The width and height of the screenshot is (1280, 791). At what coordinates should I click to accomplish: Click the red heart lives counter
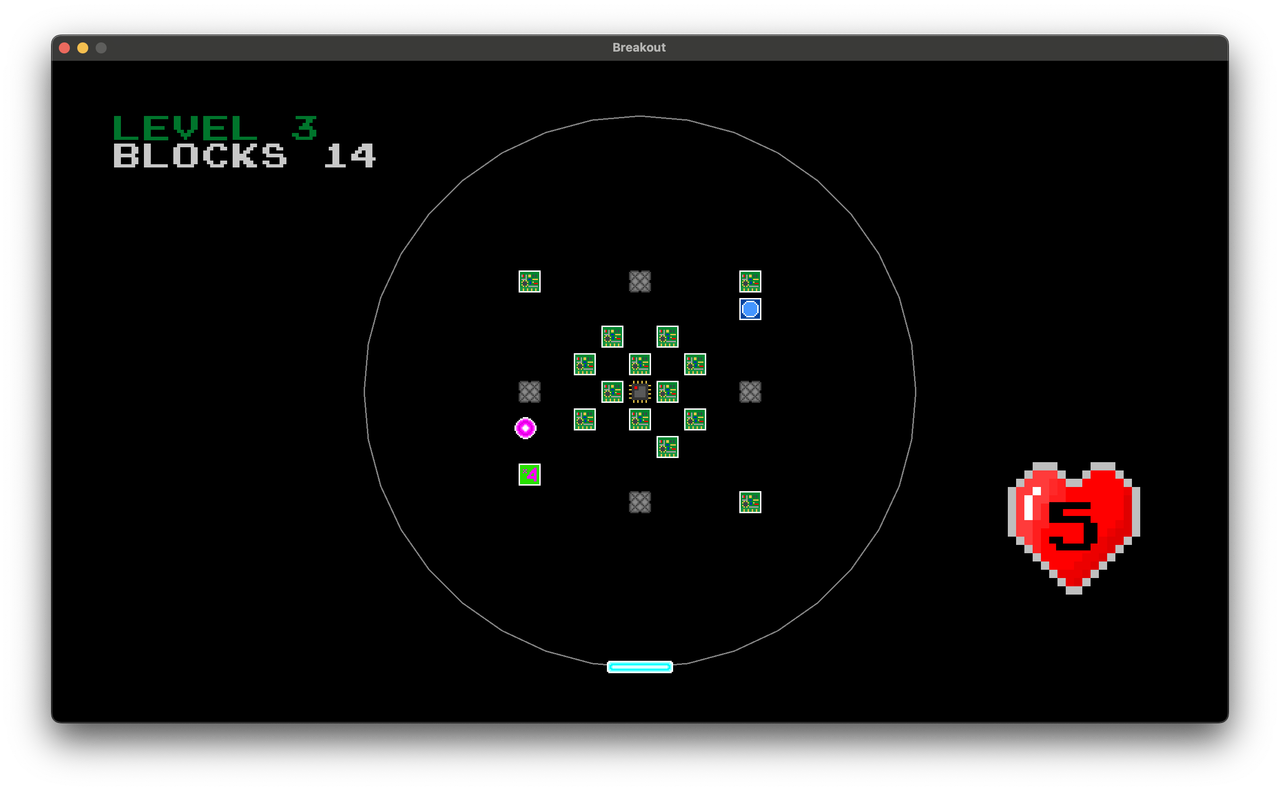point(1074,528)
